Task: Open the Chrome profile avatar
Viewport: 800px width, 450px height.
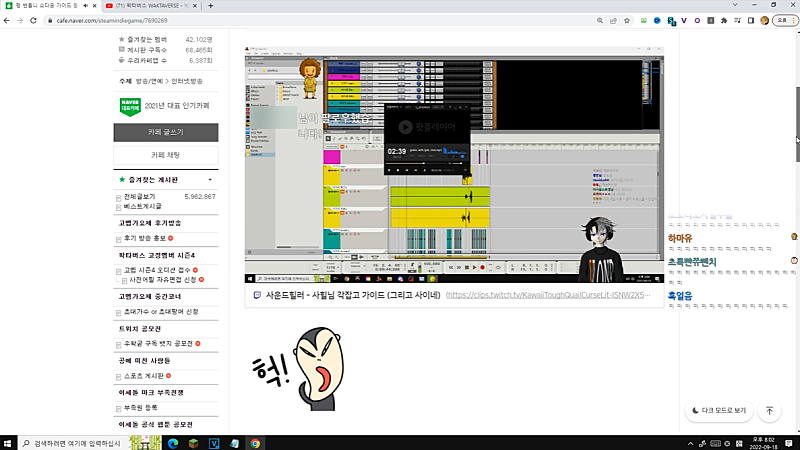Action: coord(764,20)
